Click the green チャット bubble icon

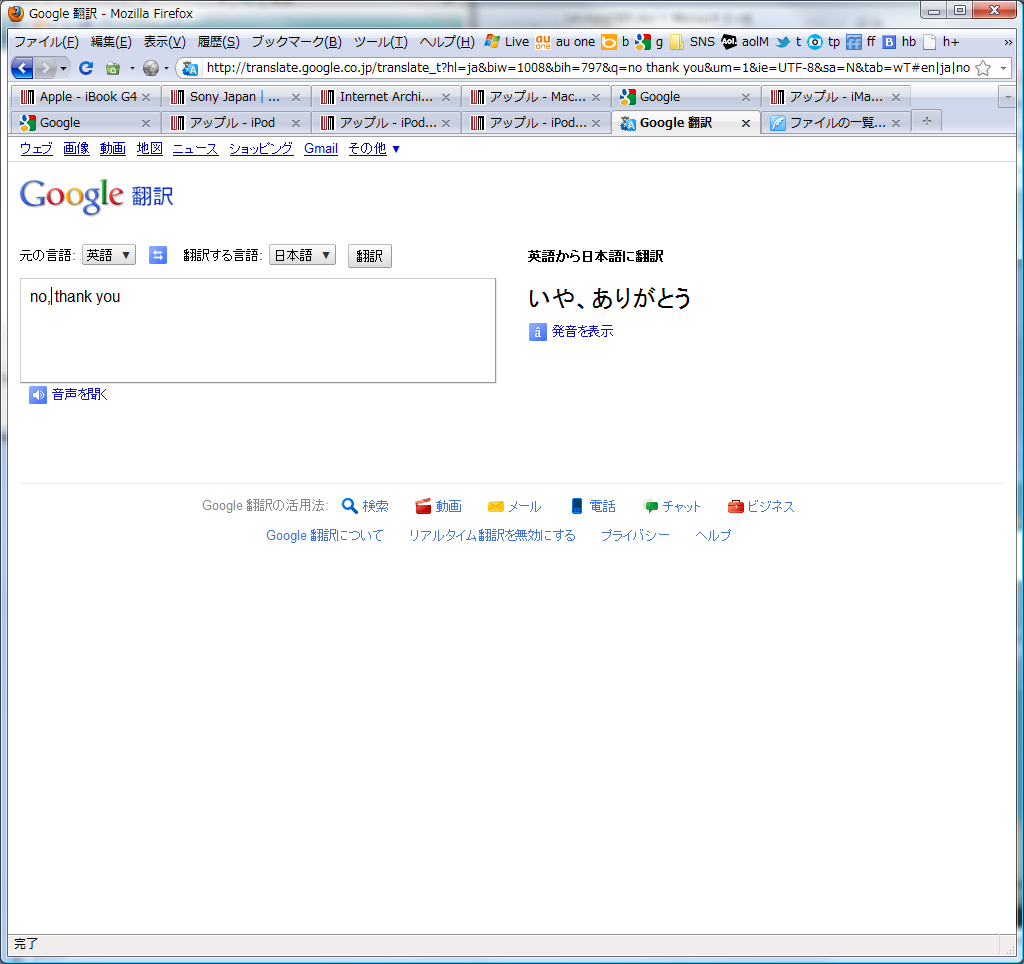click(650, 506)
